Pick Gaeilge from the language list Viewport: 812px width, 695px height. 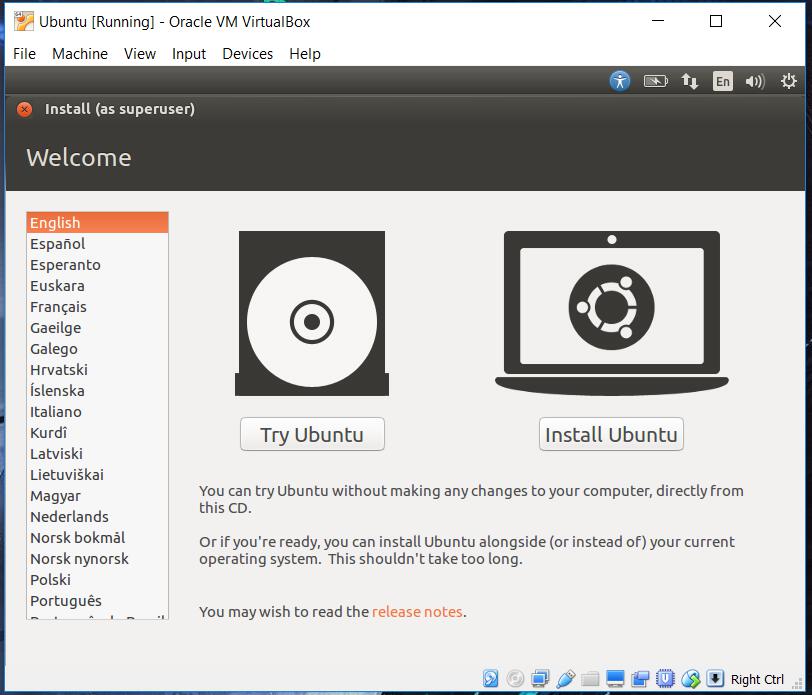[x=97, y=328]
